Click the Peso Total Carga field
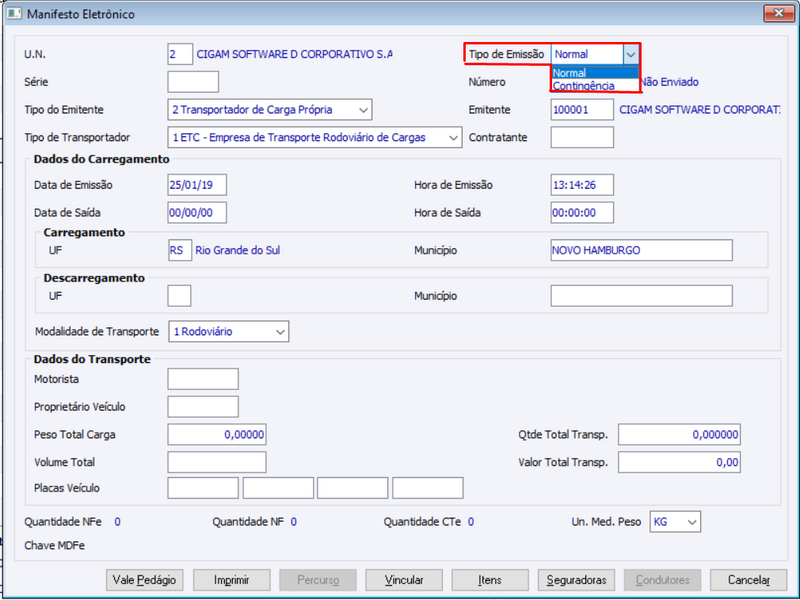 point(217,434)
